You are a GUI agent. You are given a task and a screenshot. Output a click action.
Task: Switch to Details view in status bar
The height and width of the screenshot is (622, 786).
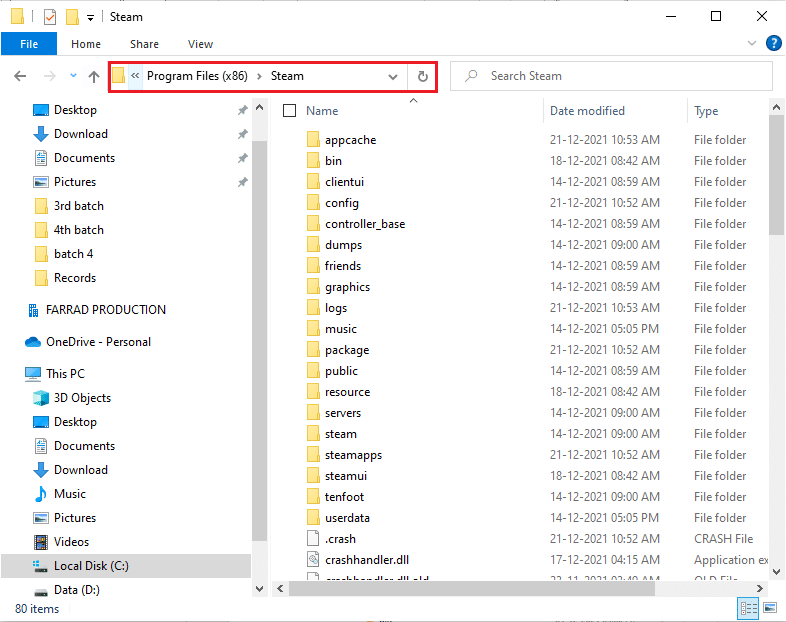point(748,608)
